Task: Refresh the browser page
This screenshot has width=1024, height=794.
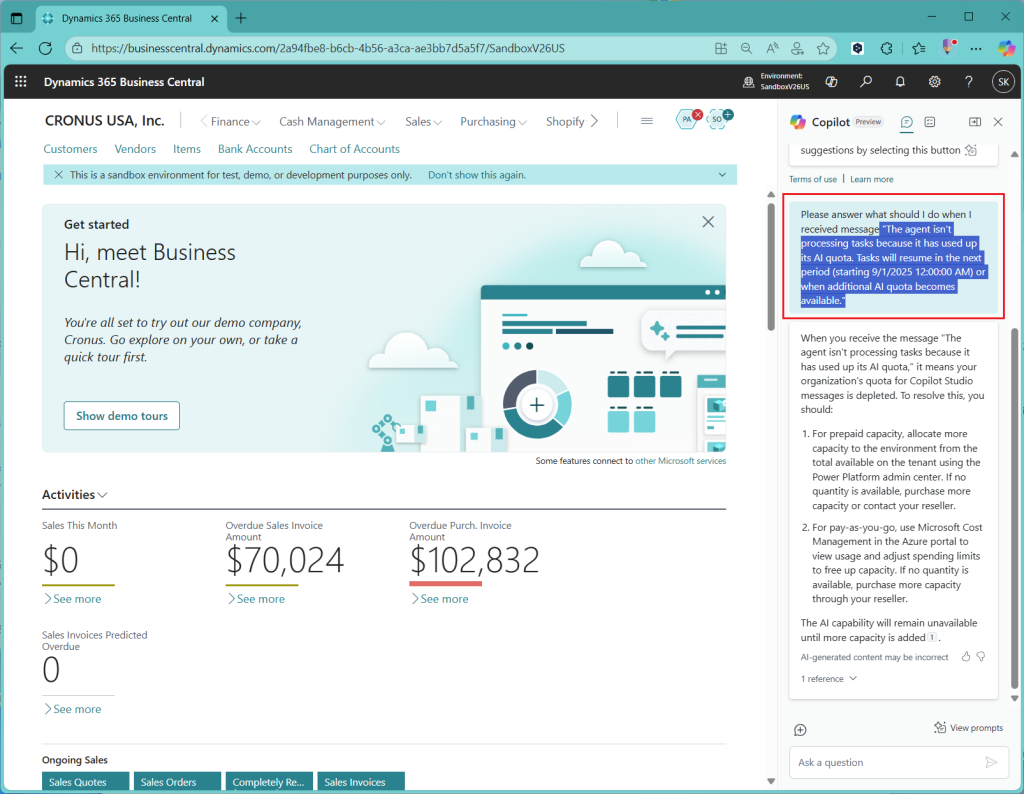Action: 45,48
